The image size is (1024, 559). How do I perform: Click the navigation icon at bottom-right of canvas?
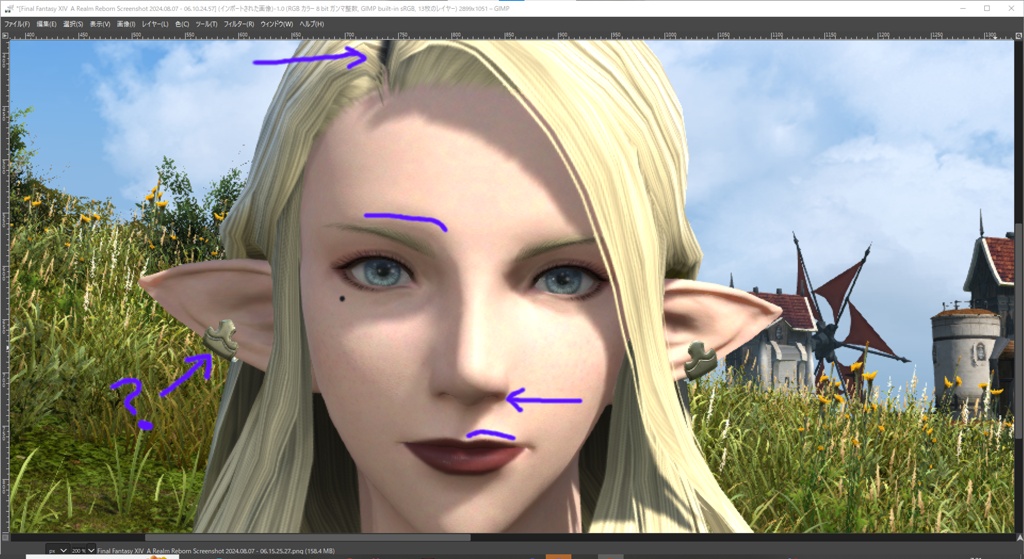point(1018,537)
